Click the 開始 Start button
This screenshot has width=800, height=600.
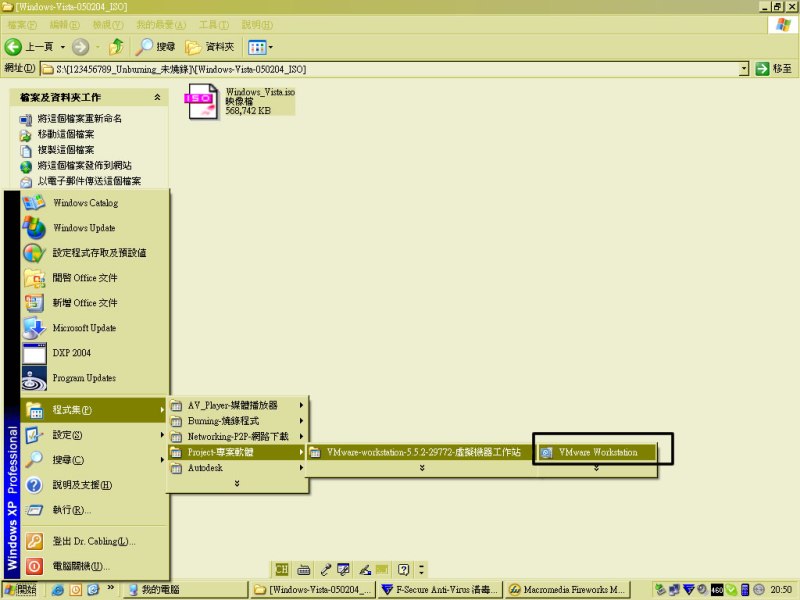20,589
